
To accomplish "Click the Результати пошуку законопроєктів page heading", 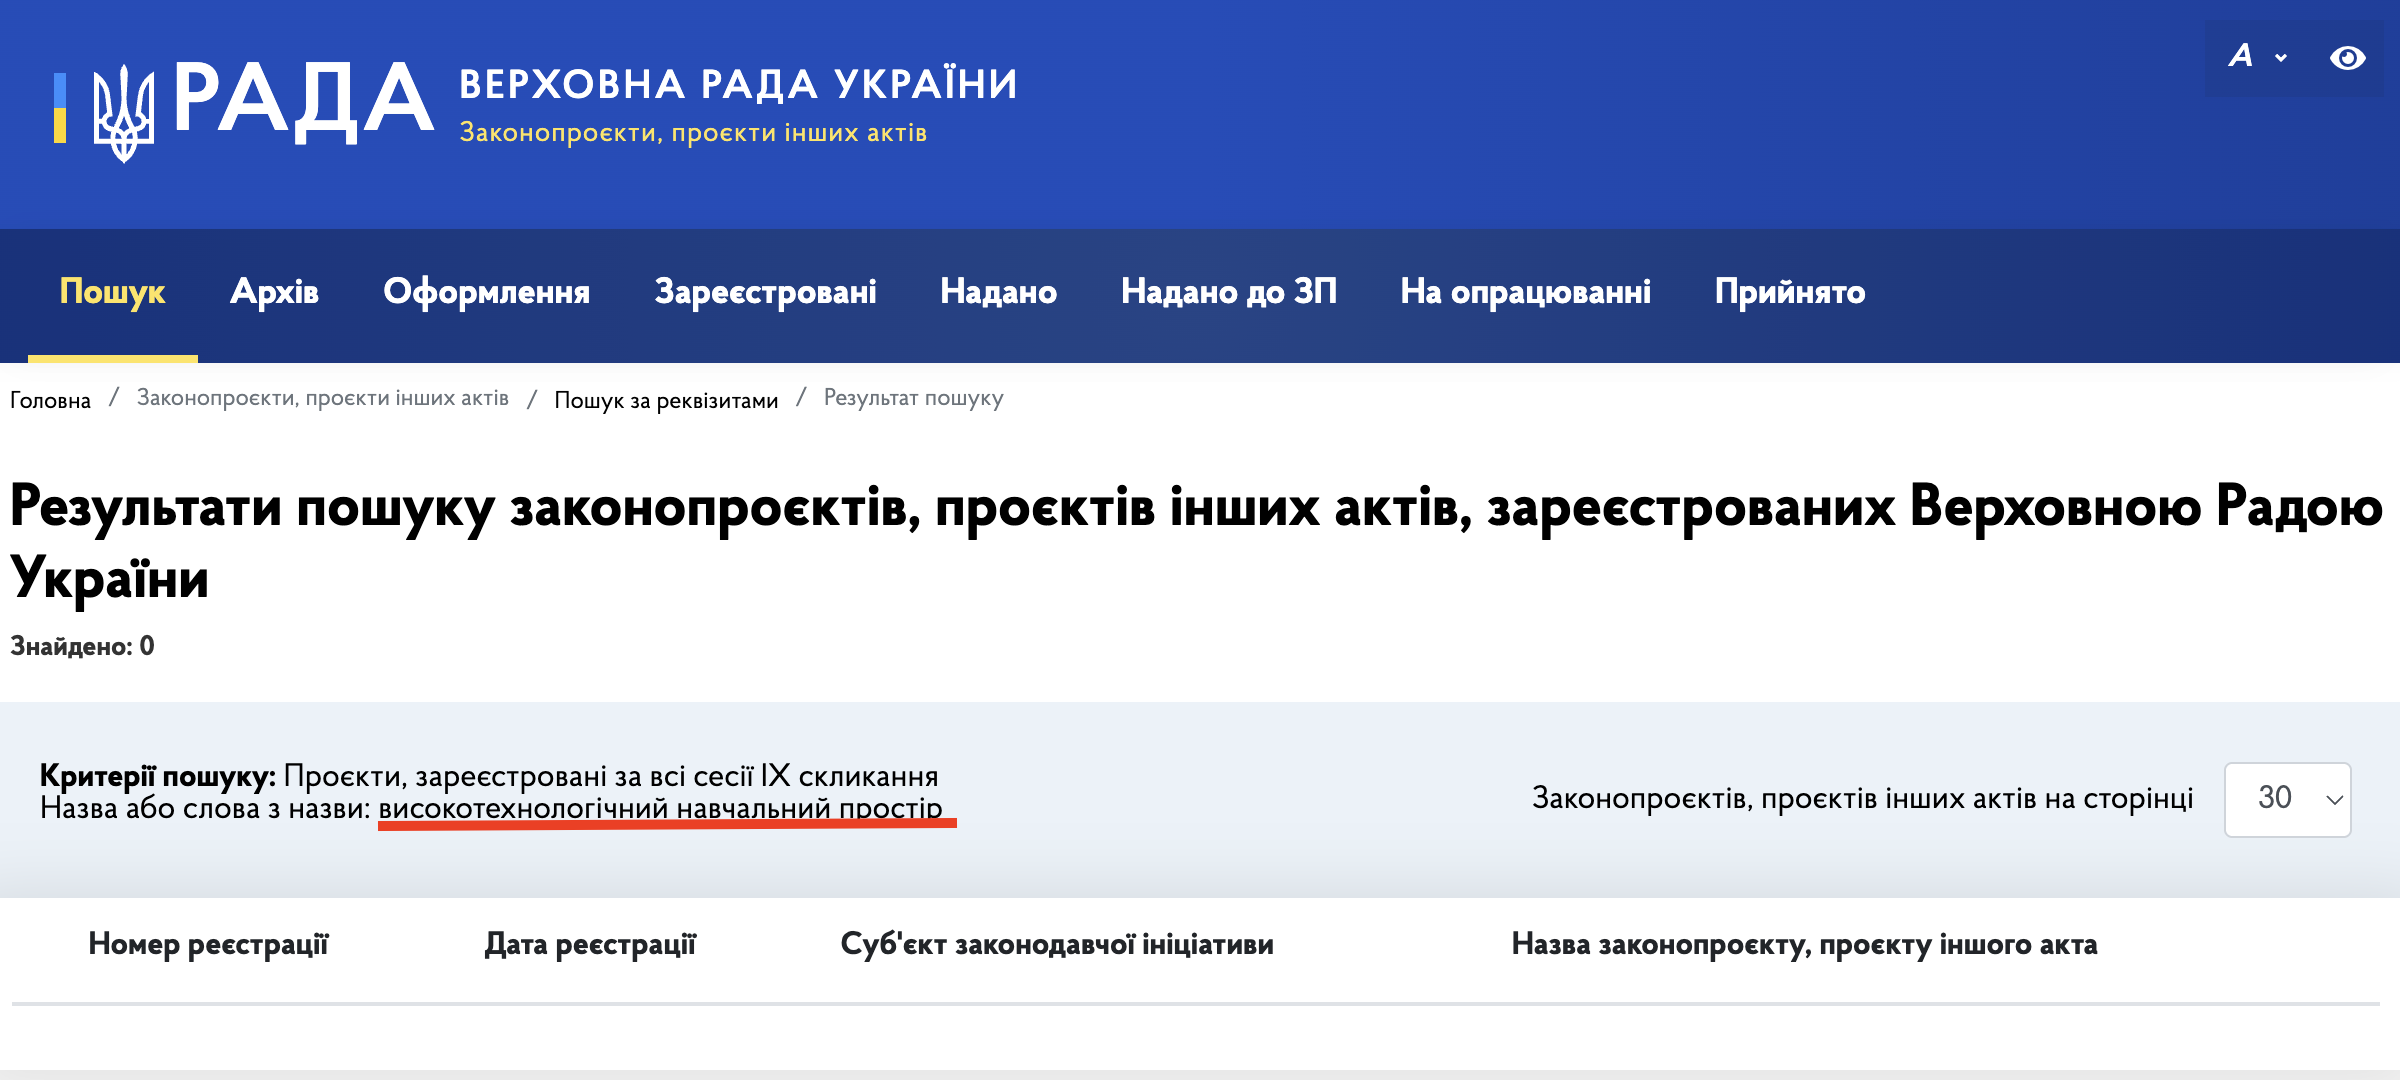I will [1196, 542].
